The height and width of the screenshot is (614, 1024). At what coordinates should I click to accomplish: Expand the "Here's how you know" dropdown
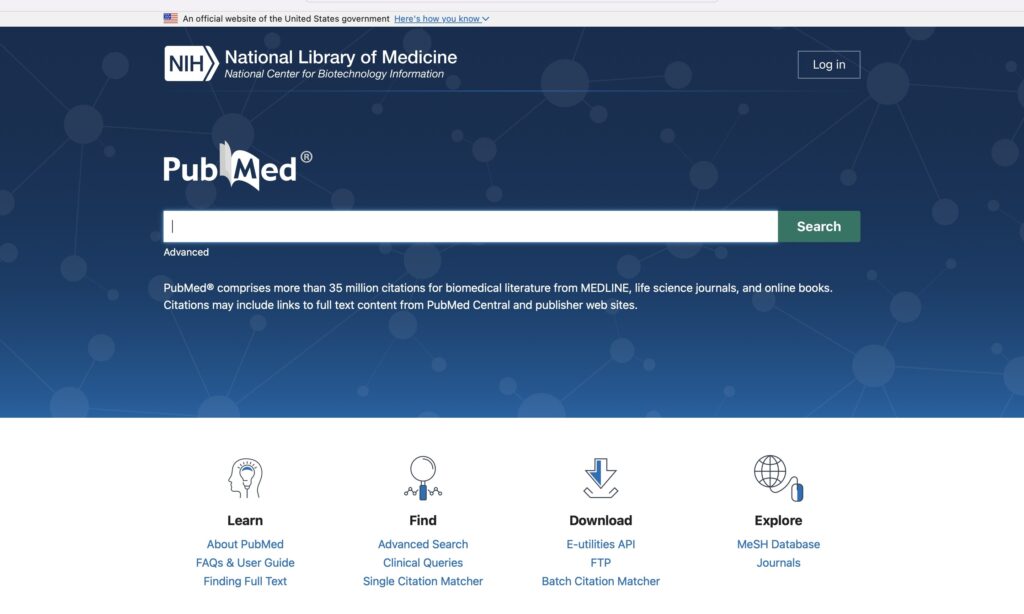(441, 19)
